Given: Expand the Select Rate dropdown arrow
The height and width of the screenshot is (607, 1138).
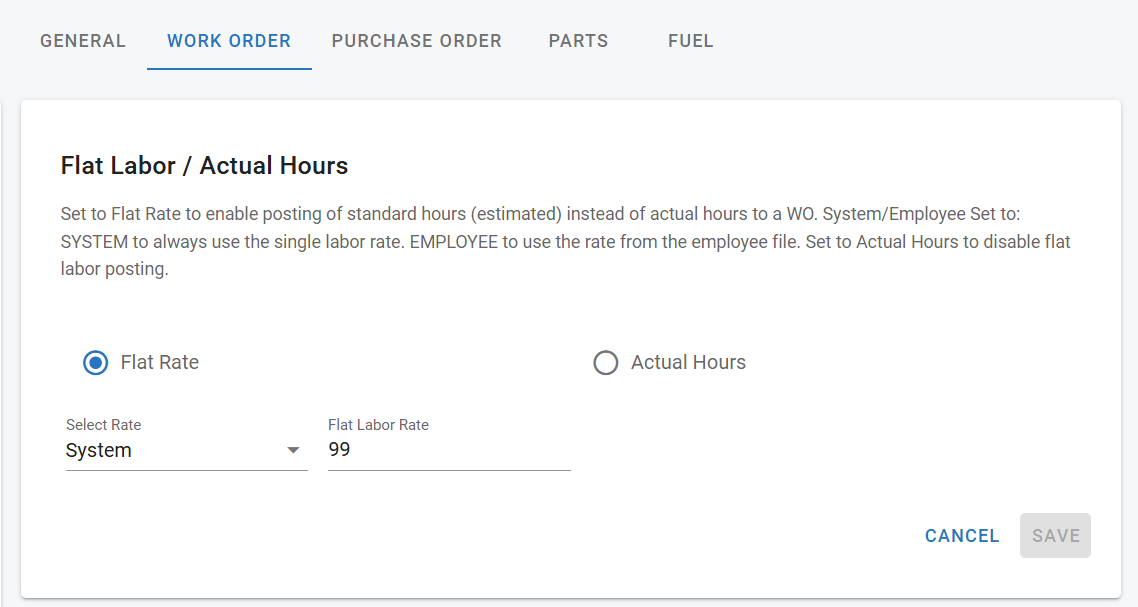Looking at the screenshot, I should coord(293,450).
